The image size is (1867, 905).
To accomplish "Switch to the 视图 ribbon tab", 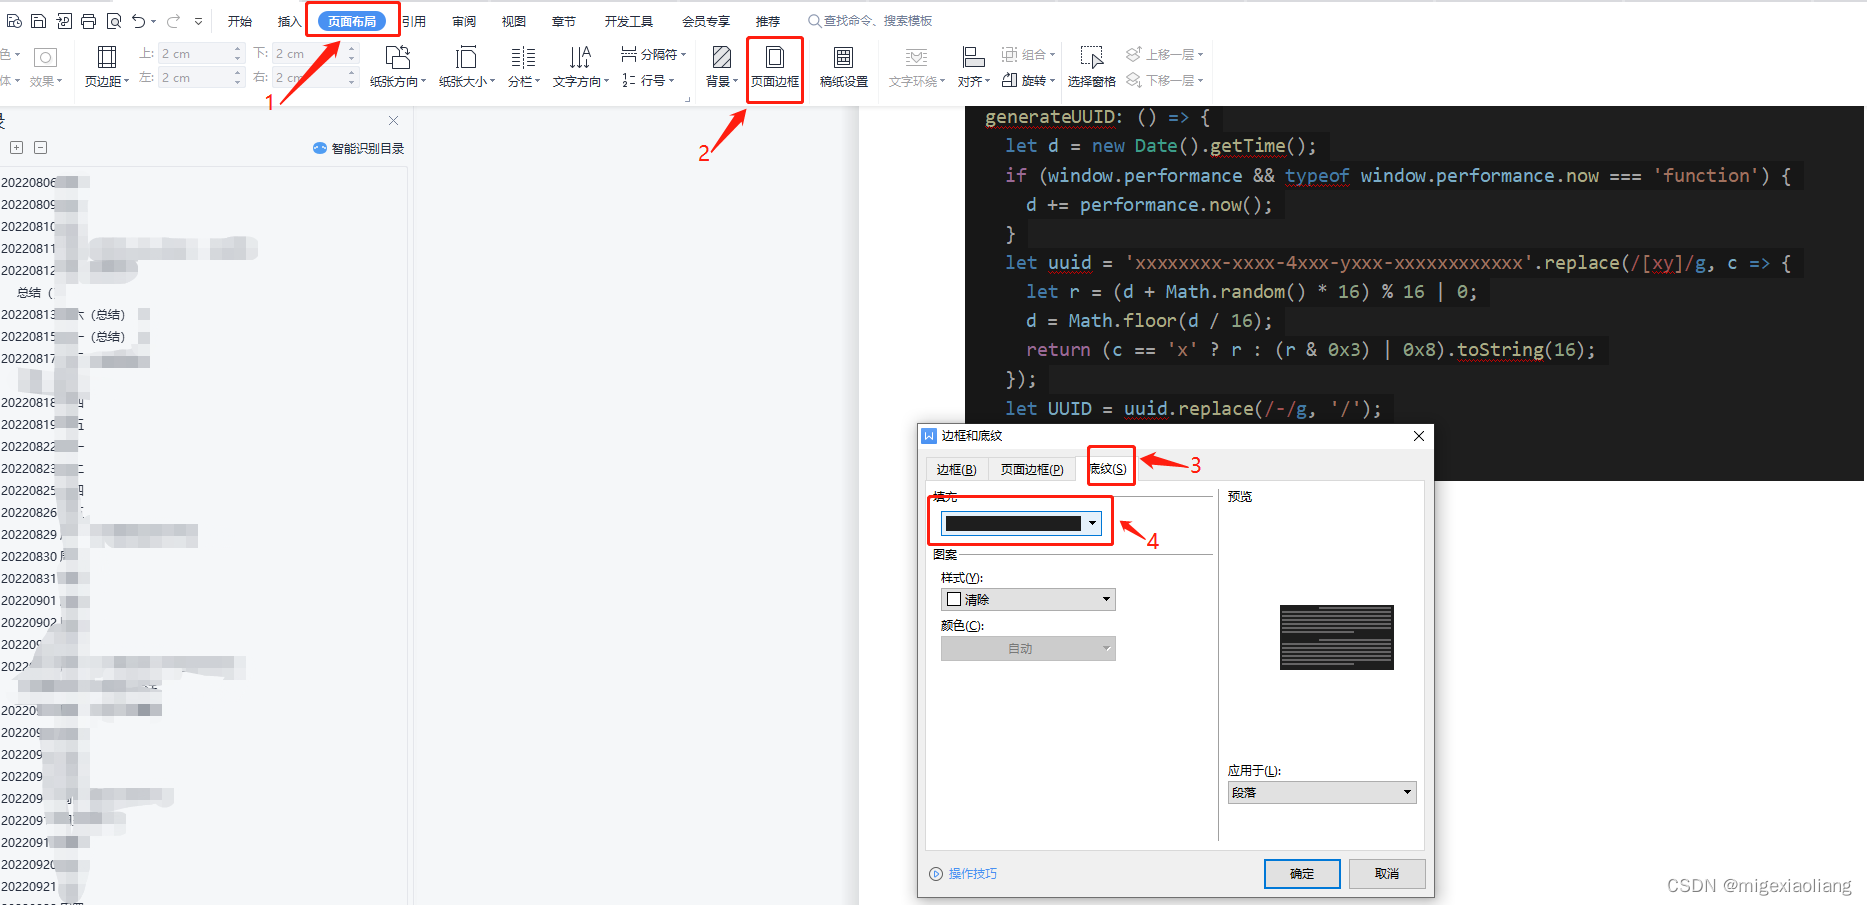I will [x=514, y=21].
